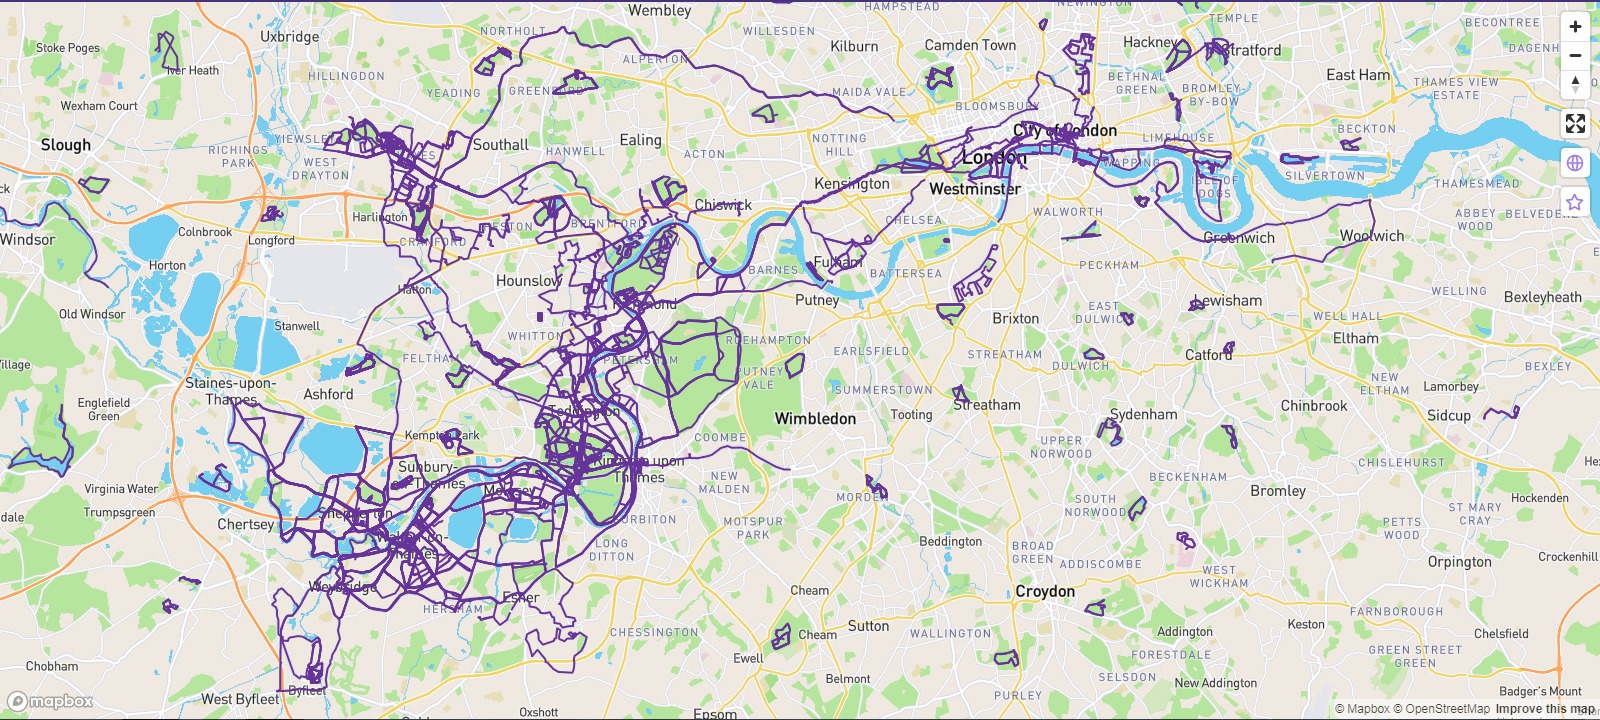Screen dimensions: 1600x720
Task: Click the Bromley map label
Action: point(1278,491)
